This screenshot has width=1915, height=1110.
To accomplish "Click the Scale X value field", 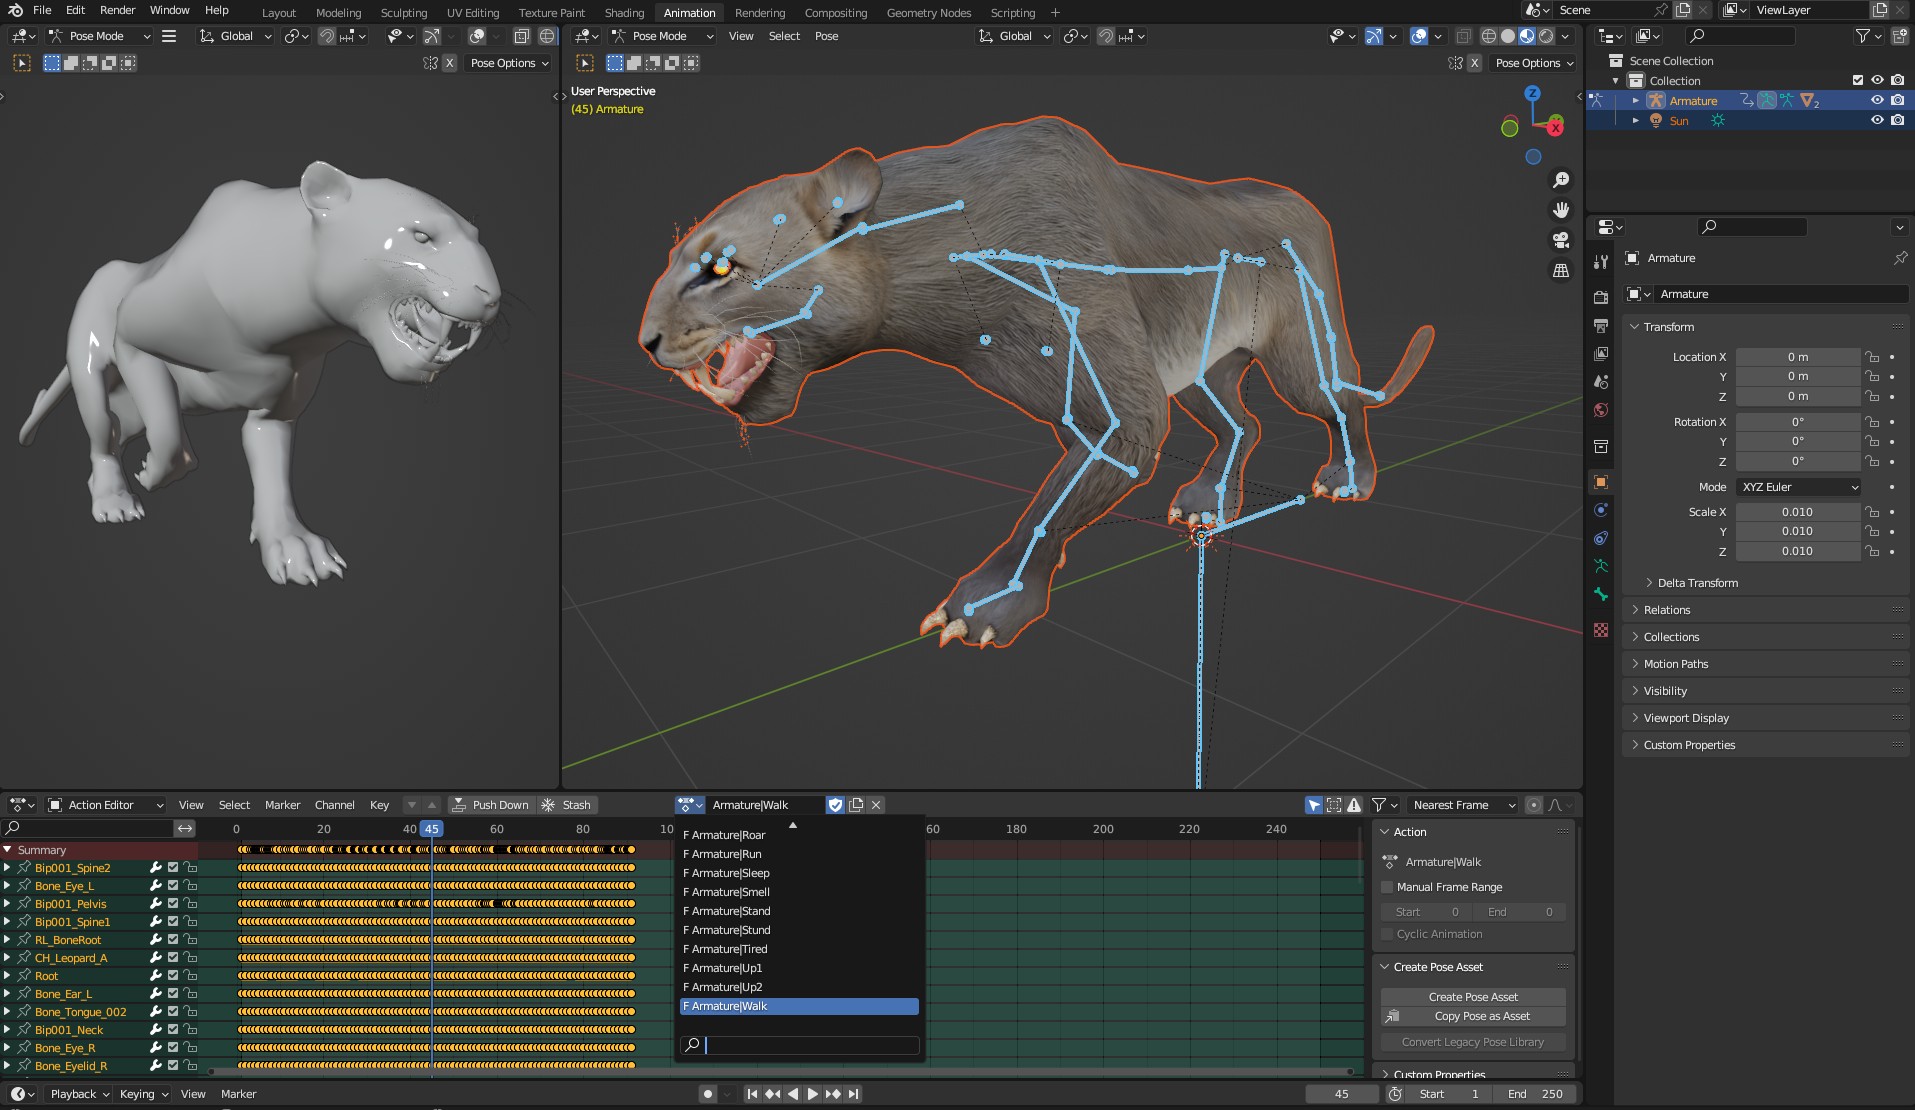I will coord(1797,512).
